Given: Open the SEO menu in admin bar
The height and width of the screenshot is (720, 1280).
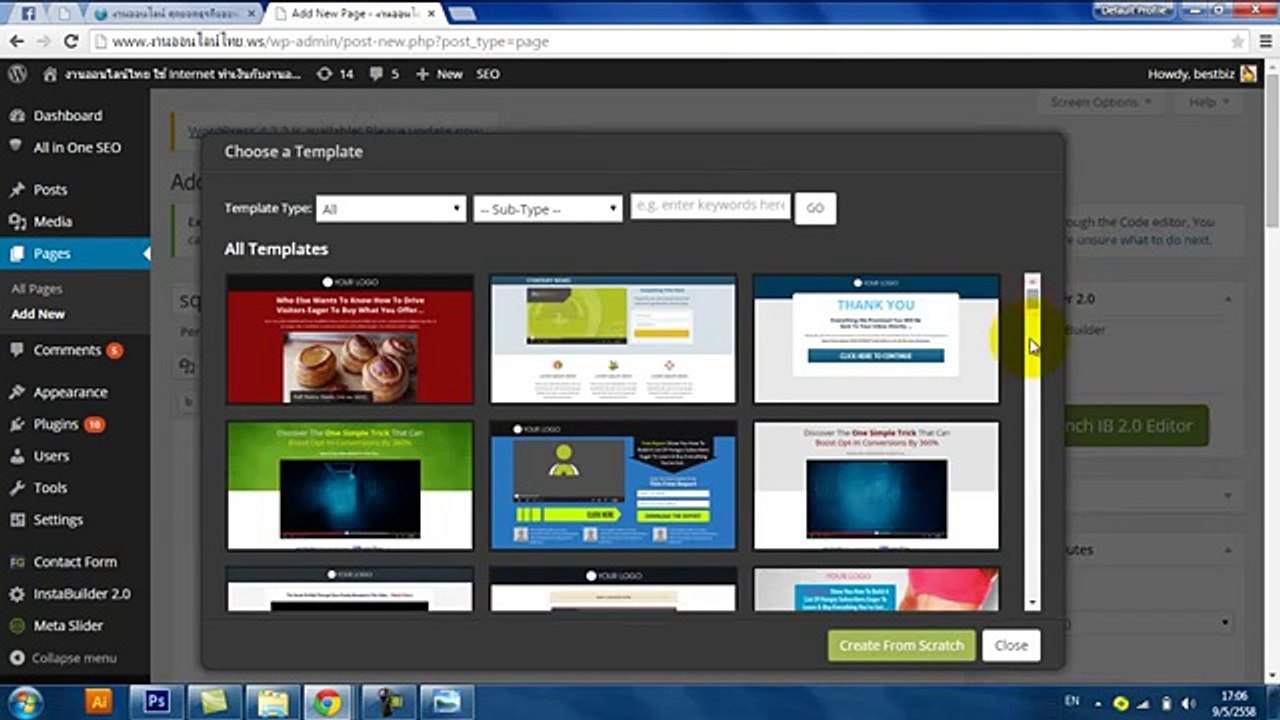Looking at the screenshot, I should [488, 74].
